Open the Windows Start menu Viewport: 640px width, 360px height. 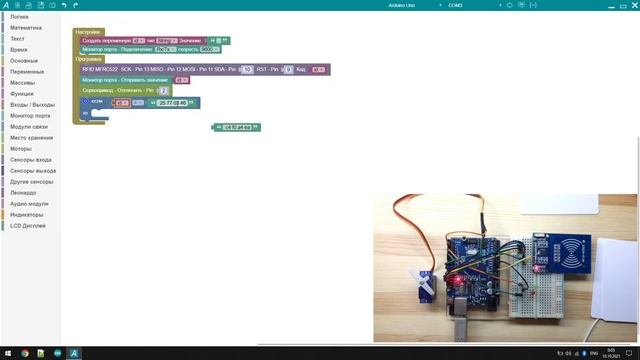pyautogui.click(x=8, y=353)
